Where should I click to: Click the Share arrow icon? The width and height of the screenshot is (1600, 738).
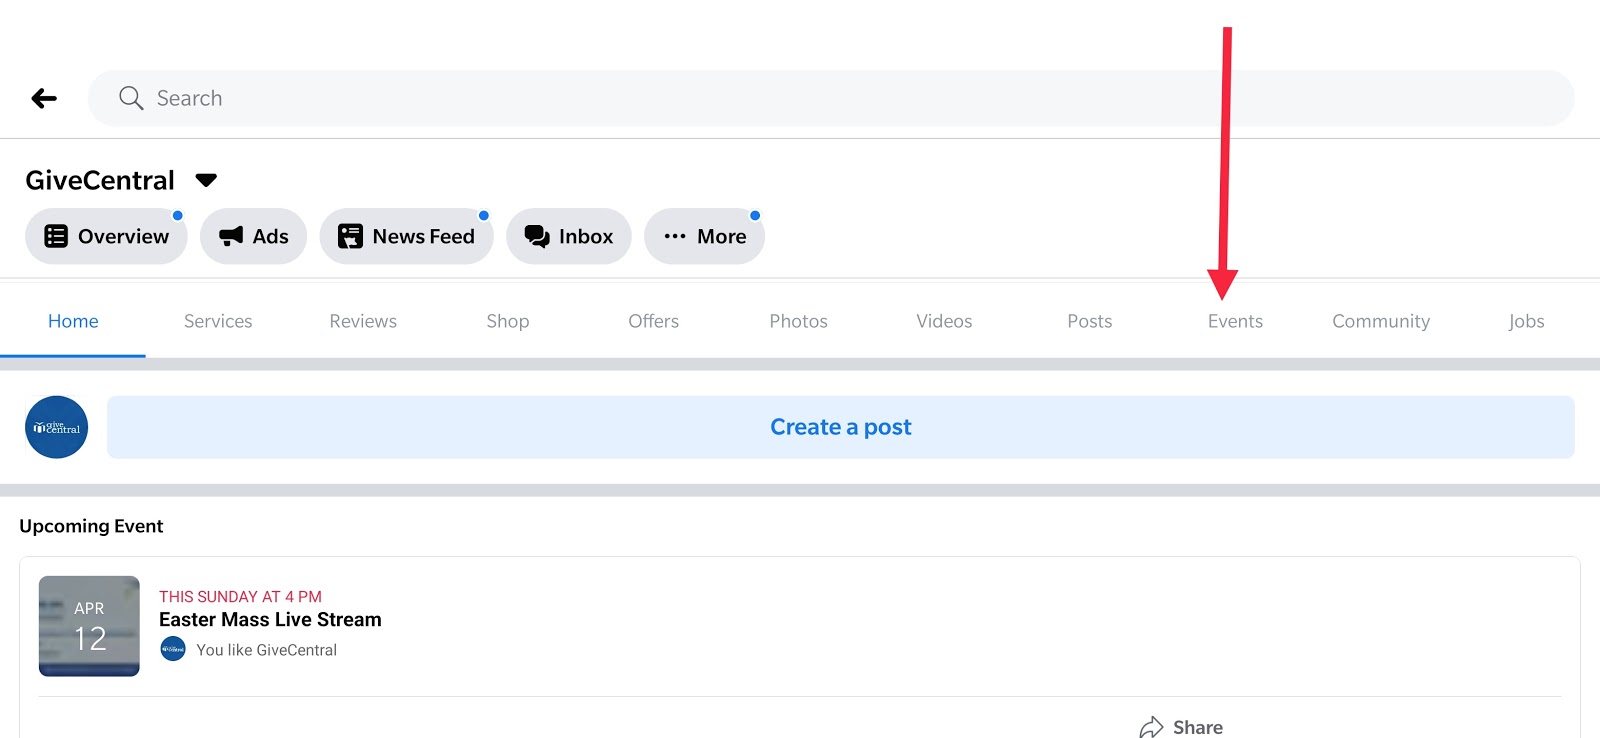[1152, 727]
